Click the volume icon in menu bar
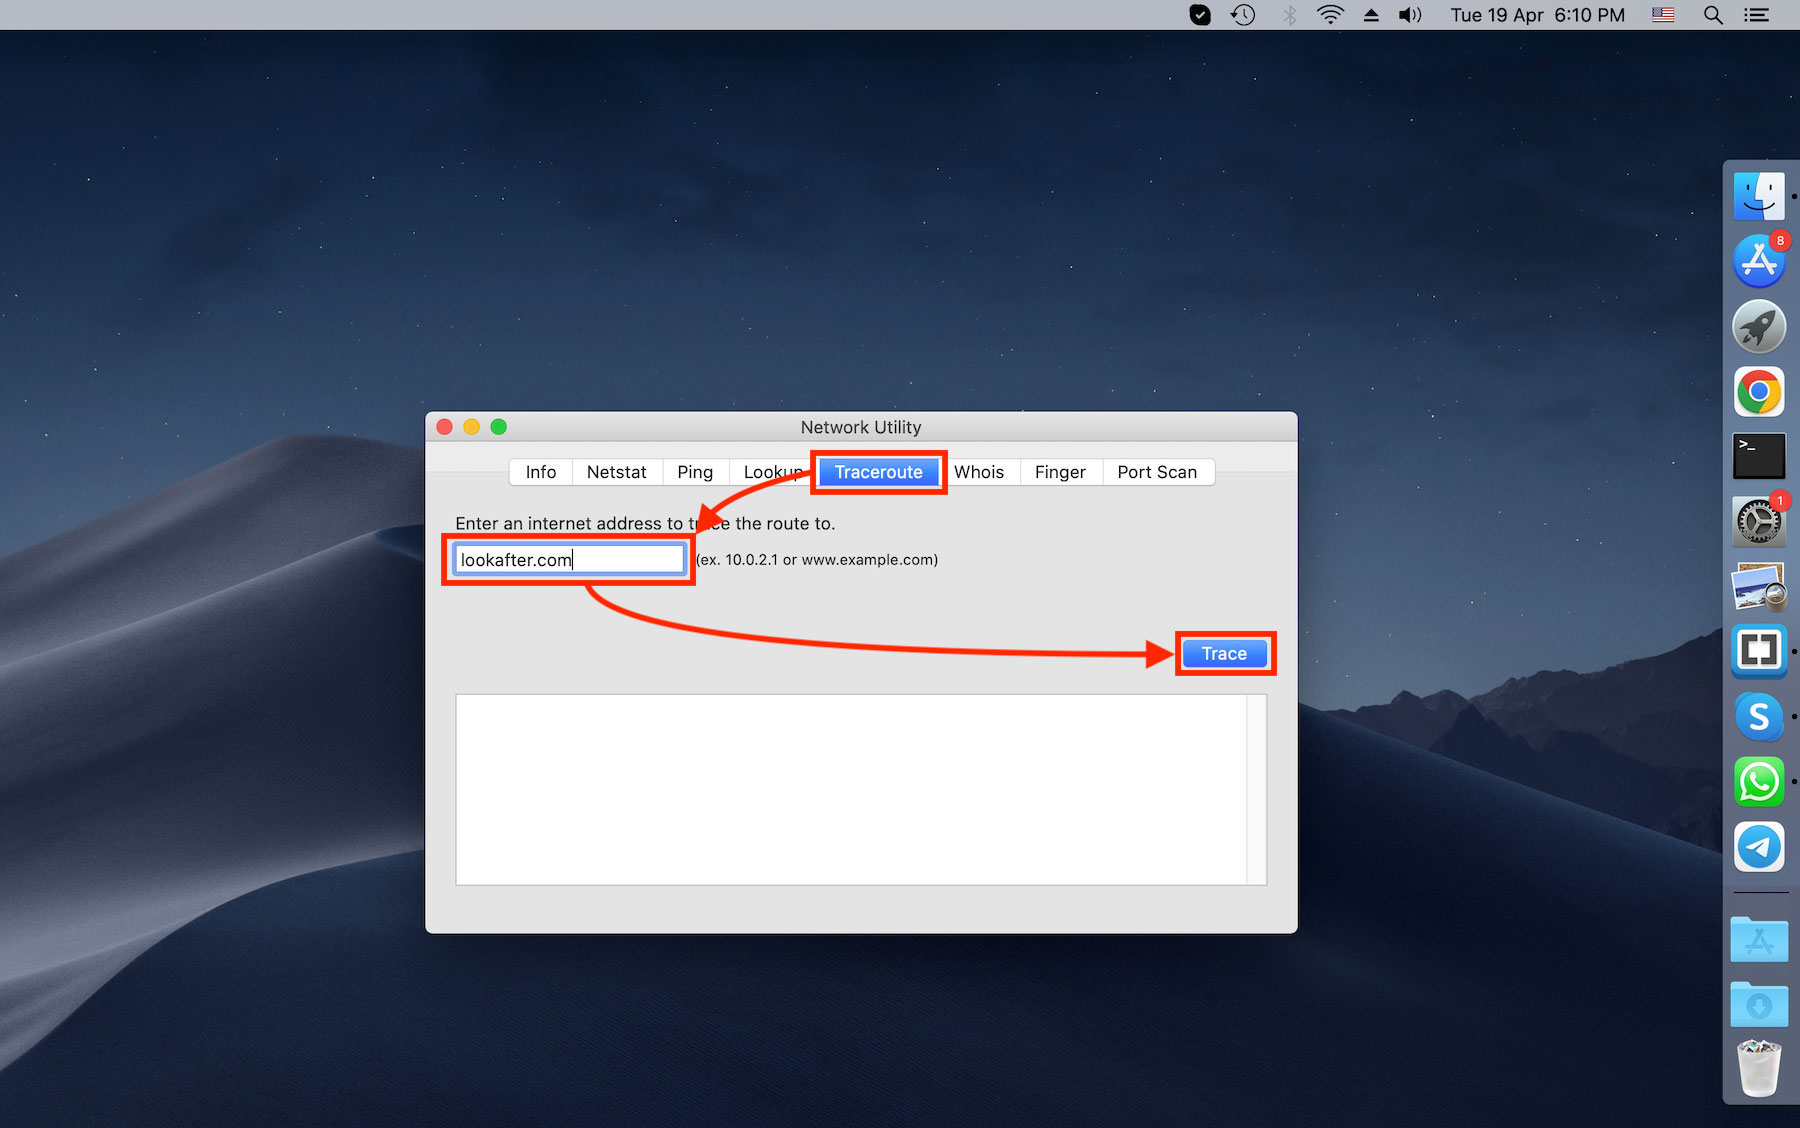The width and height of the screenshot is (1800, 1128). point(1410,15)
